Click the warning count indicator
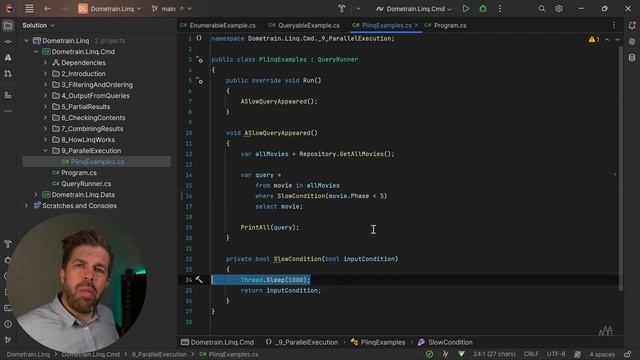 tap(594, 40)
